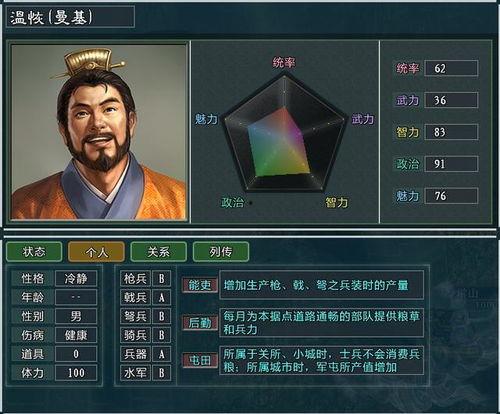Select the 个人 tab
This screenshot has height=414, width=500.
pyautogui.click(x=96, y=252)
